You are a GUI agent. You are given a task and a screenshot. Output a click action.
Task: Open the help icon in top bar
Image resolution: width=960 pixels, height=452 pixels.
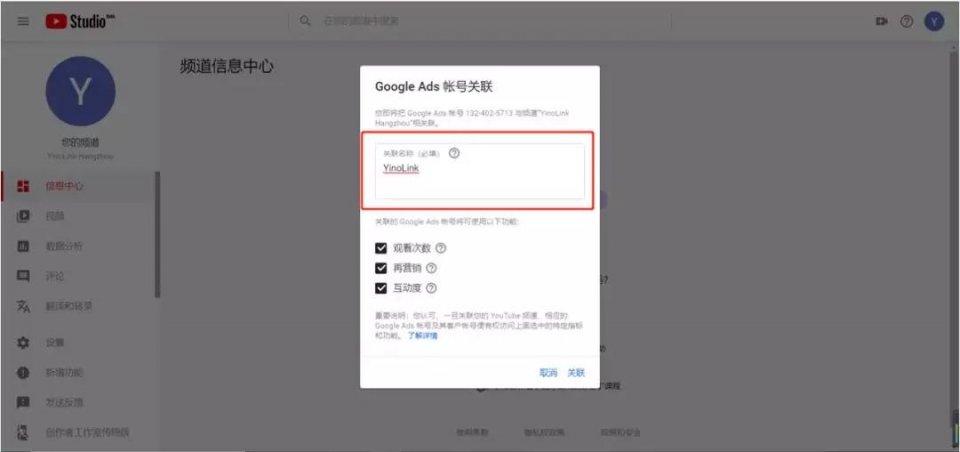907,21
